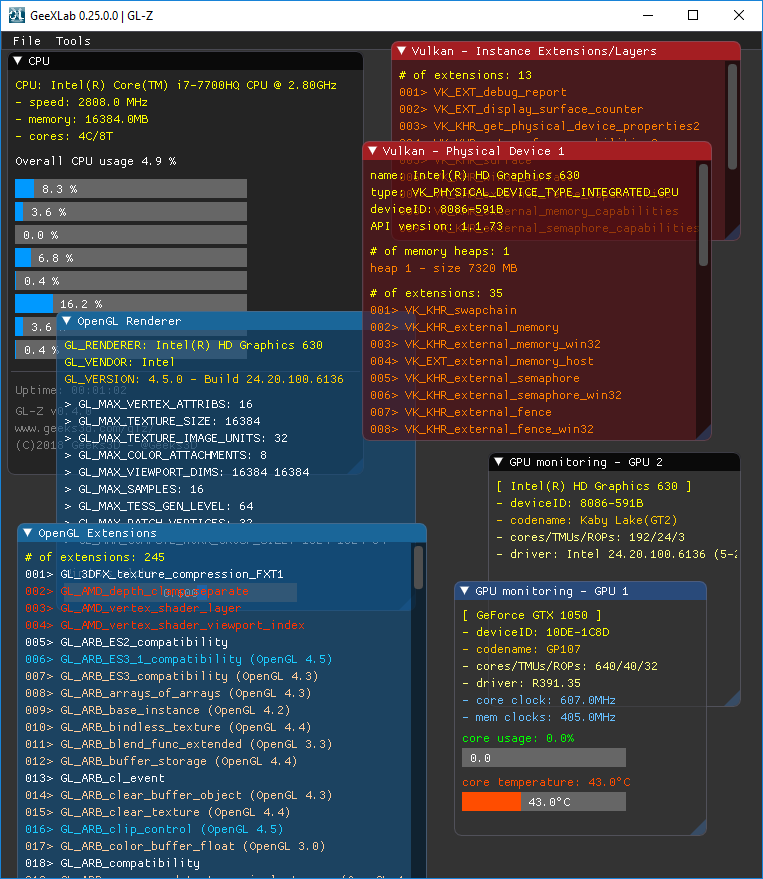Collapse the GPU monitoring GPU 2 panel
This screenshot has width=763, height=879.
(498, 461)
